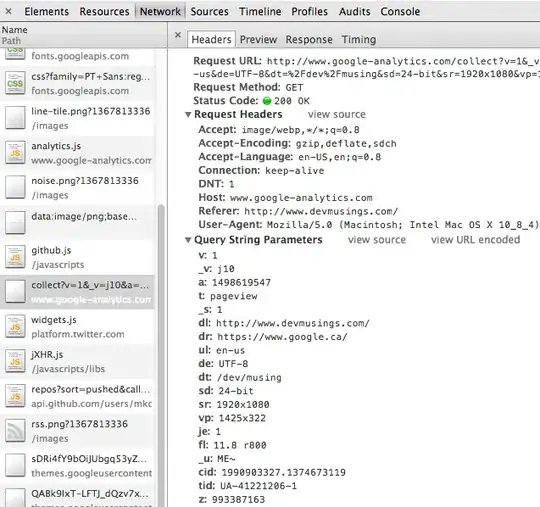Click the green 200 OK status indicator
The height and width of the screenshot is (507, 540).
267,101
